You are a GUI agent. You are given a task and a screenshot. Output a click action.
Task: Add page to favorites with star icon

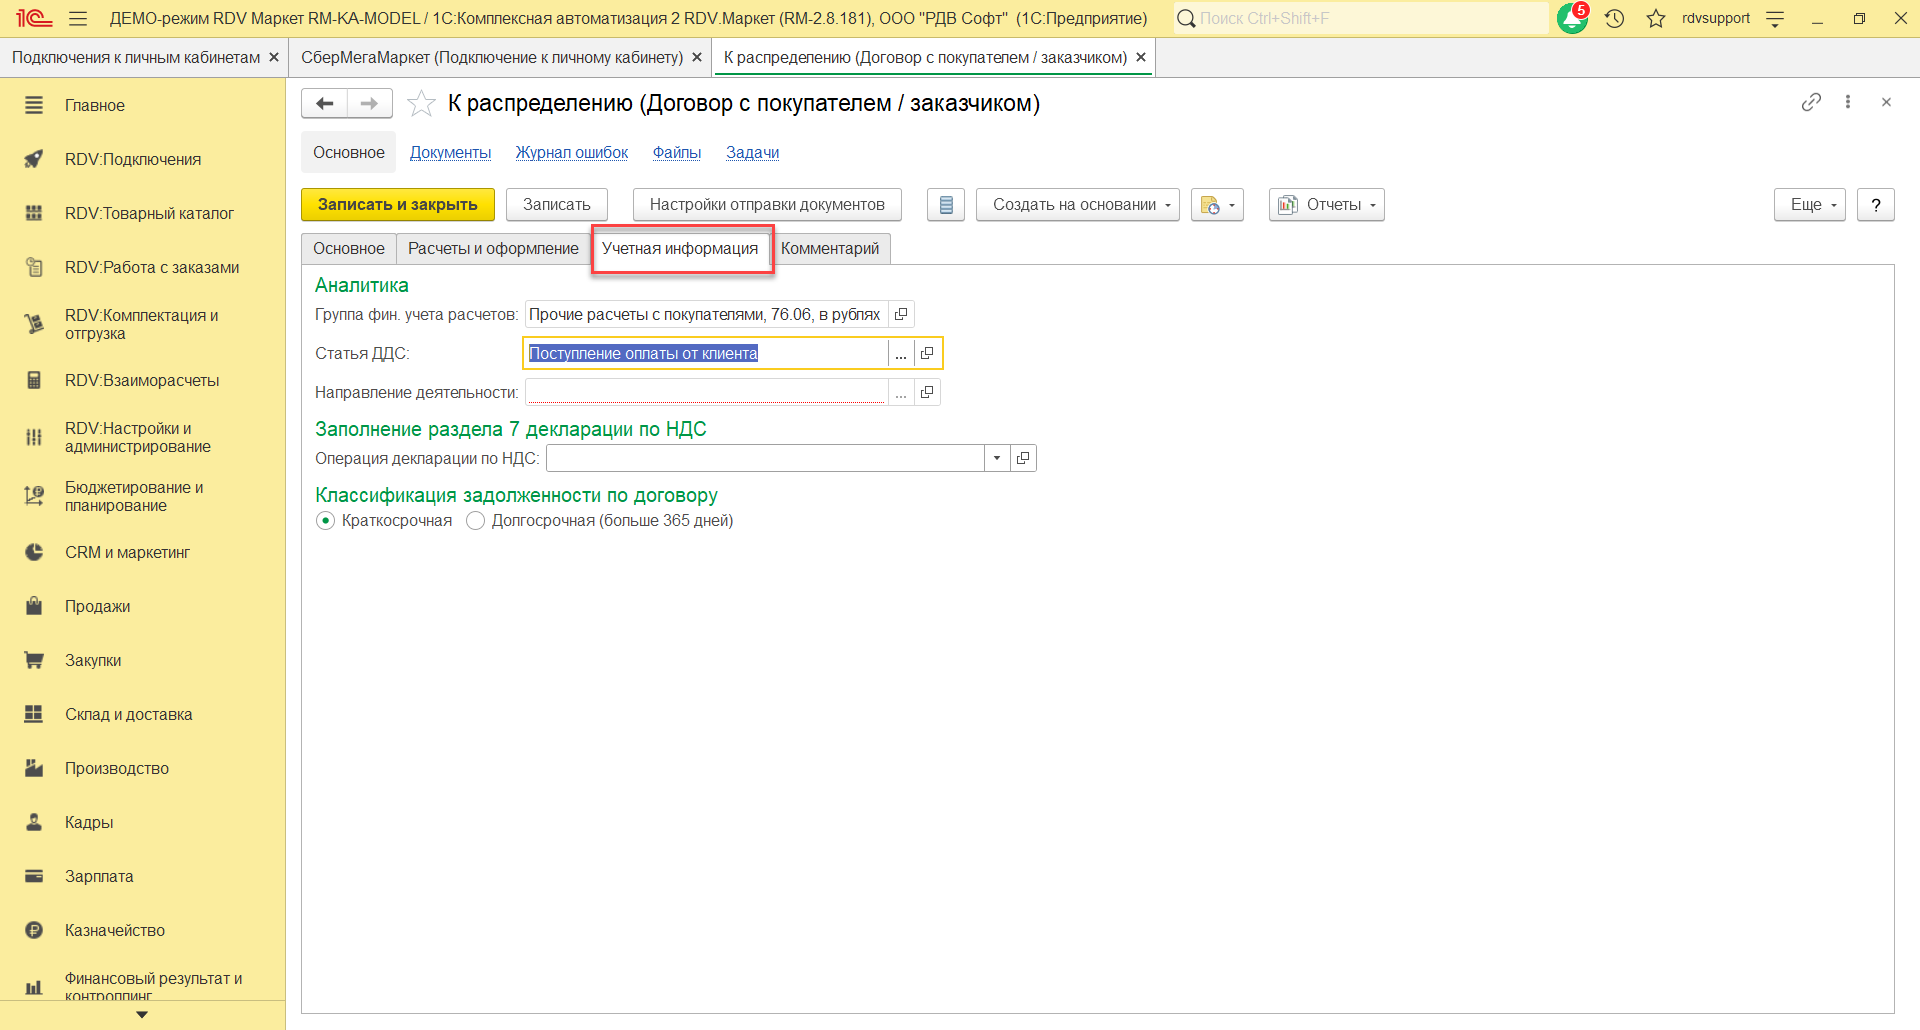click(x=421, y=103)
